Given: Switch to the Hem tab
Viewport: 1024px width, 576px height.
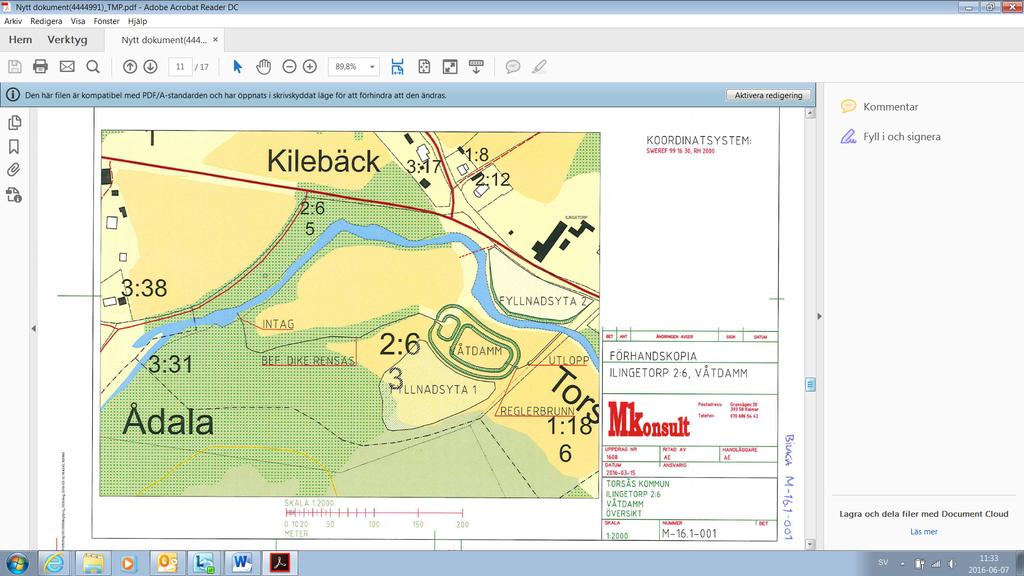Looking at the screenshot, I should pos(20,40).
